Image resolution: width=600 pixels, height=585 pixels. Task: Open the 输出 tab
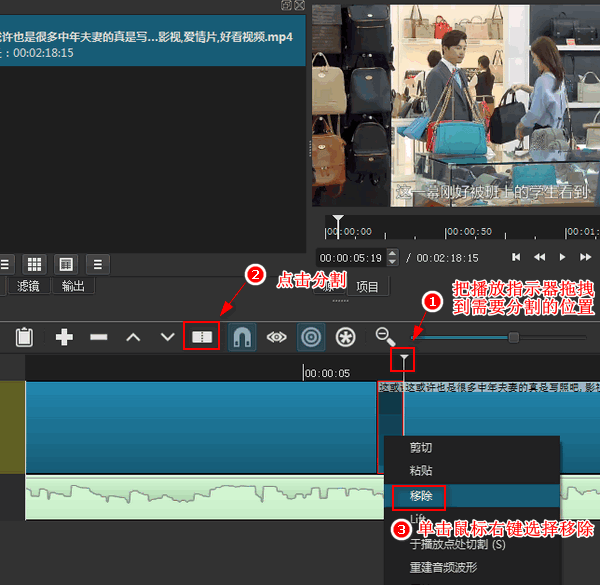(x=73, y=286)
